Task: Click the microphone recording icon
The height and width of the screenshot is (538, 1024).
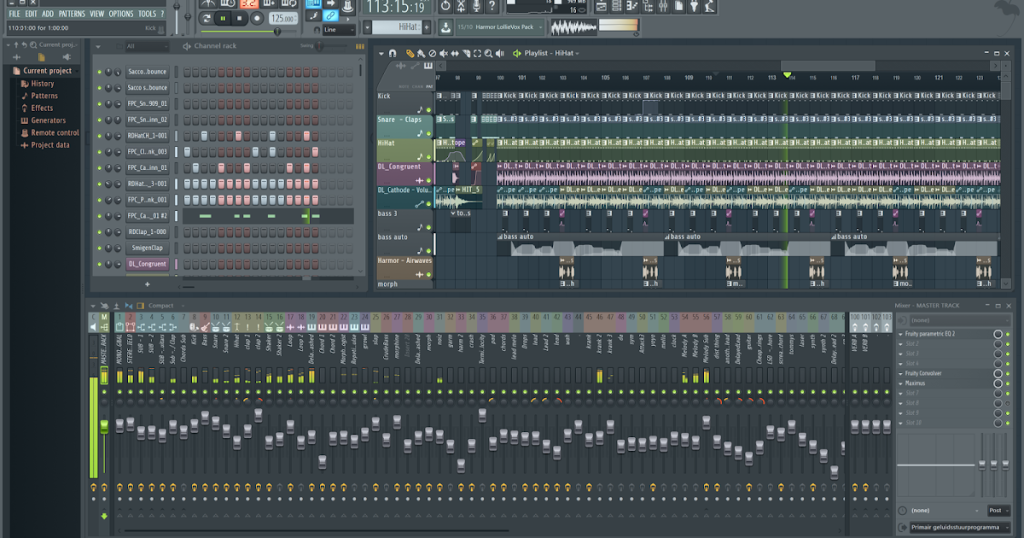Action: click(x=477, y=7)
